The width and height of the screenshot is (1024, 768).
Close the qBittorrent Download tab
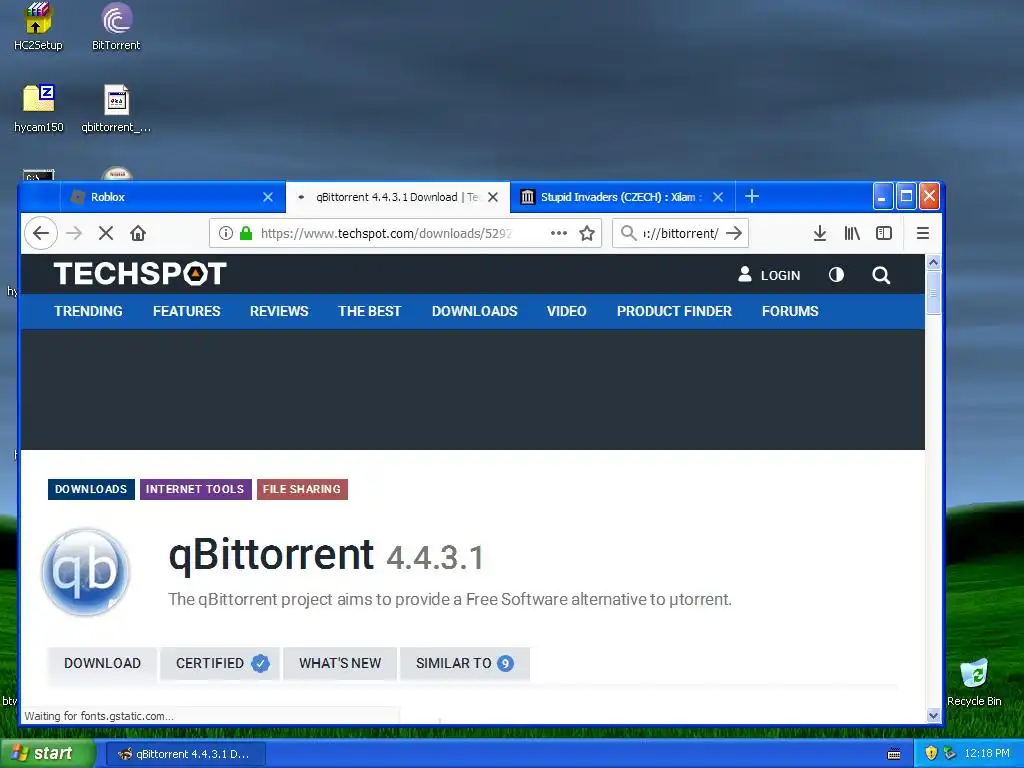(x=493, y=197)
